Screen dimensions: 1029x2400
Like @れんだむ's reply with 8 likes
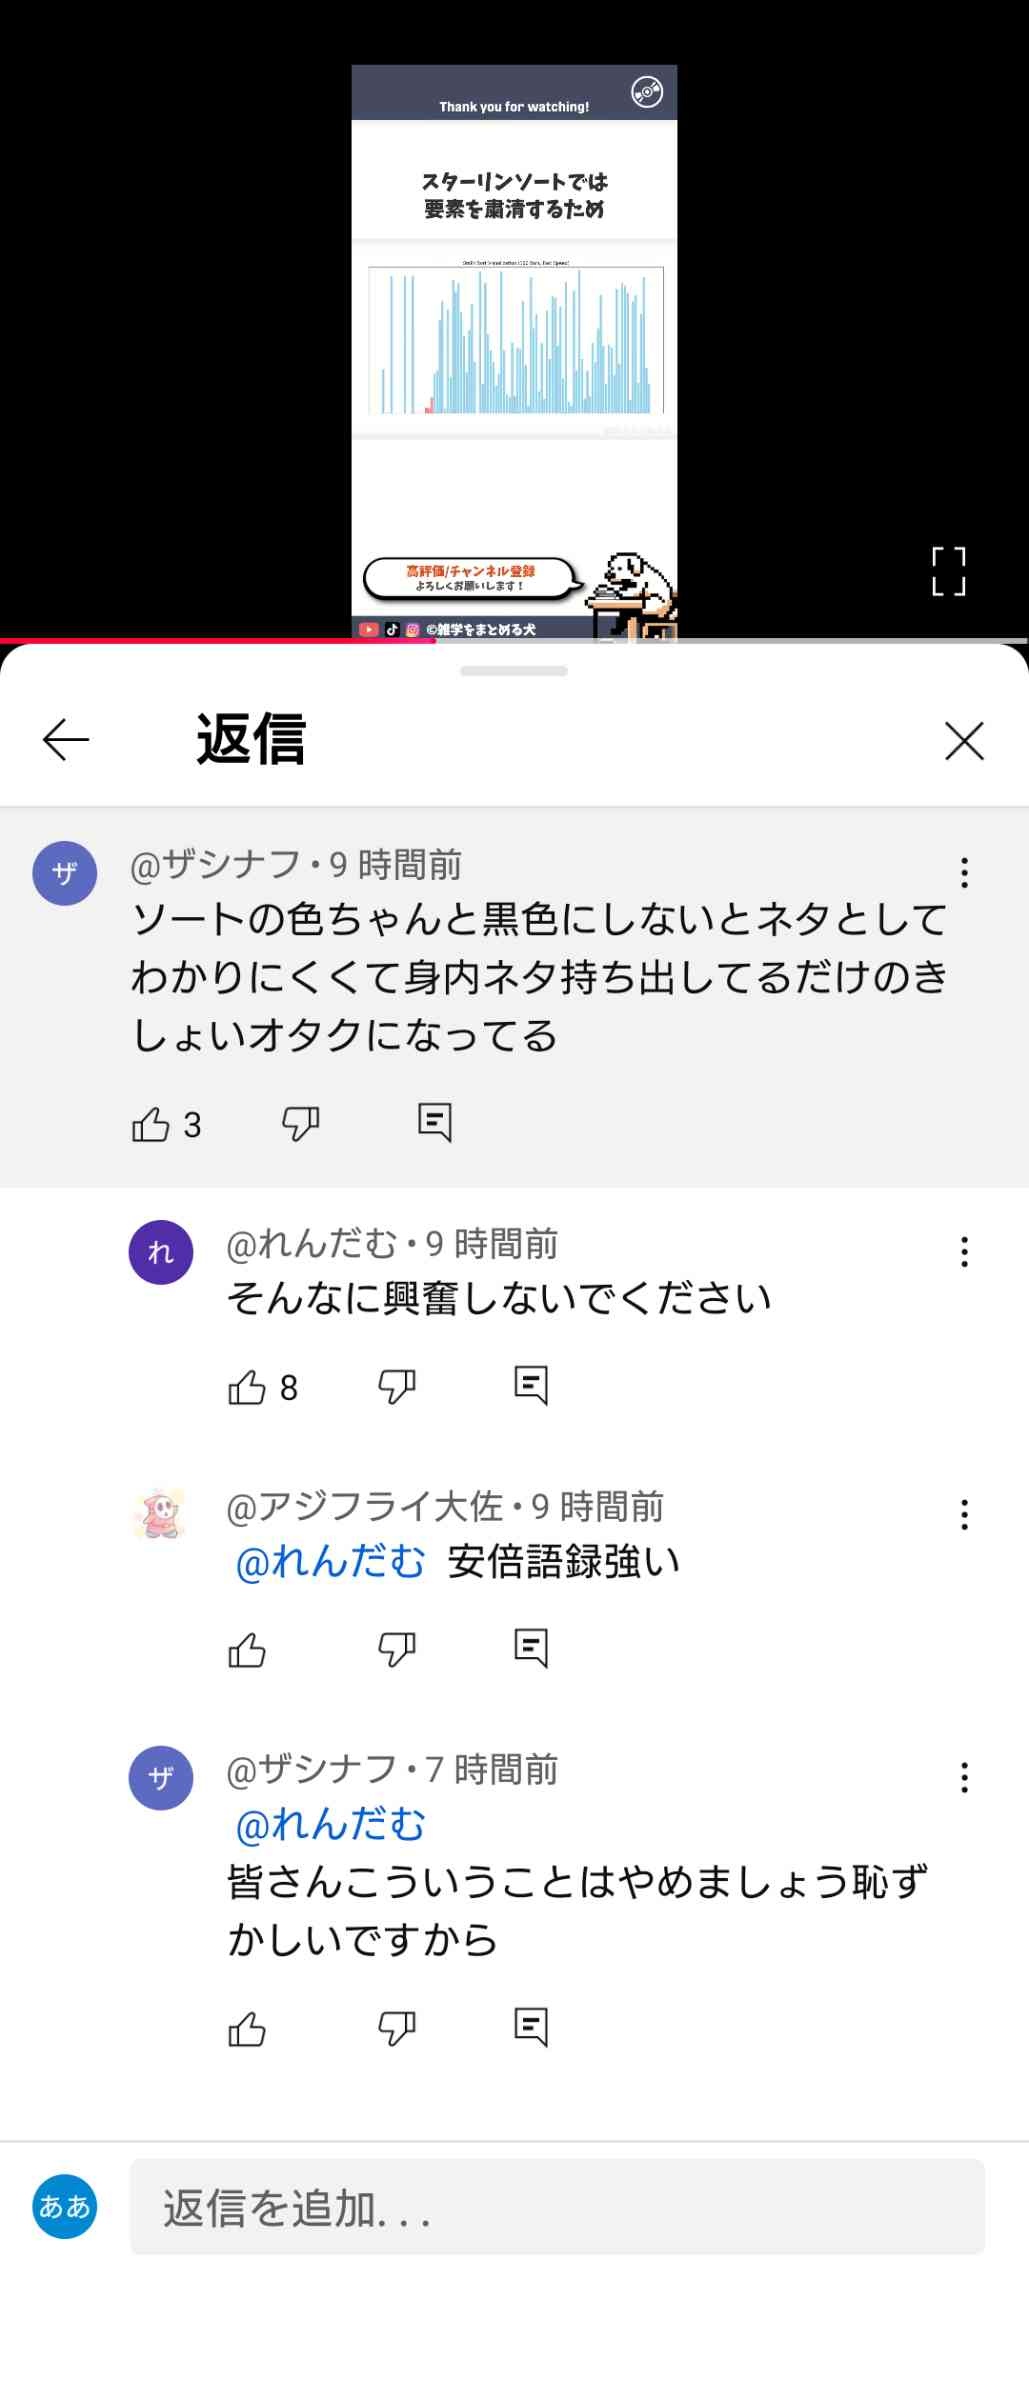click(x=247, y=1387)
